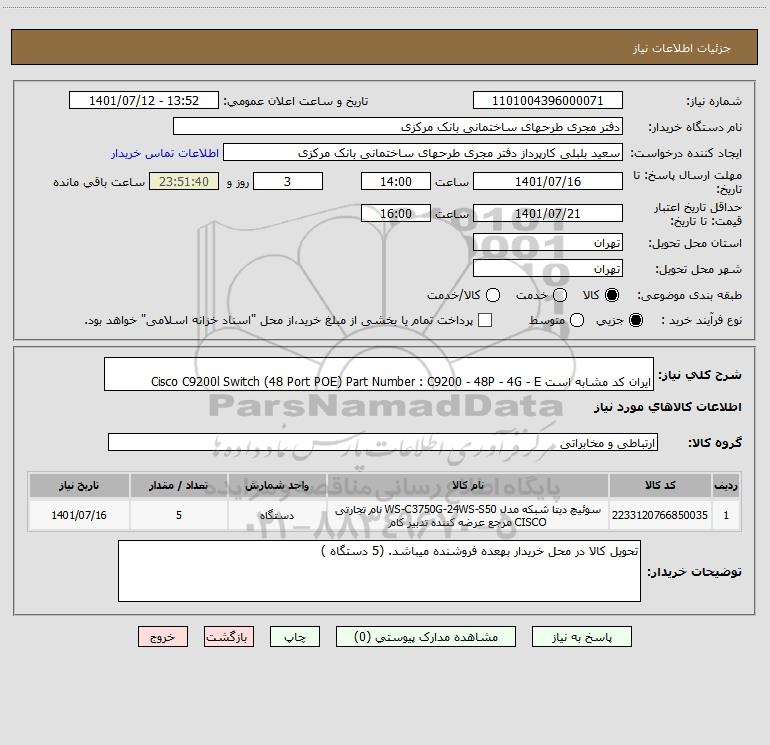Click the اطلاعات کالاهای مورد نیاز heading
Image resolution: width=770 pixels, height=745 pixels.
point(667,408)
